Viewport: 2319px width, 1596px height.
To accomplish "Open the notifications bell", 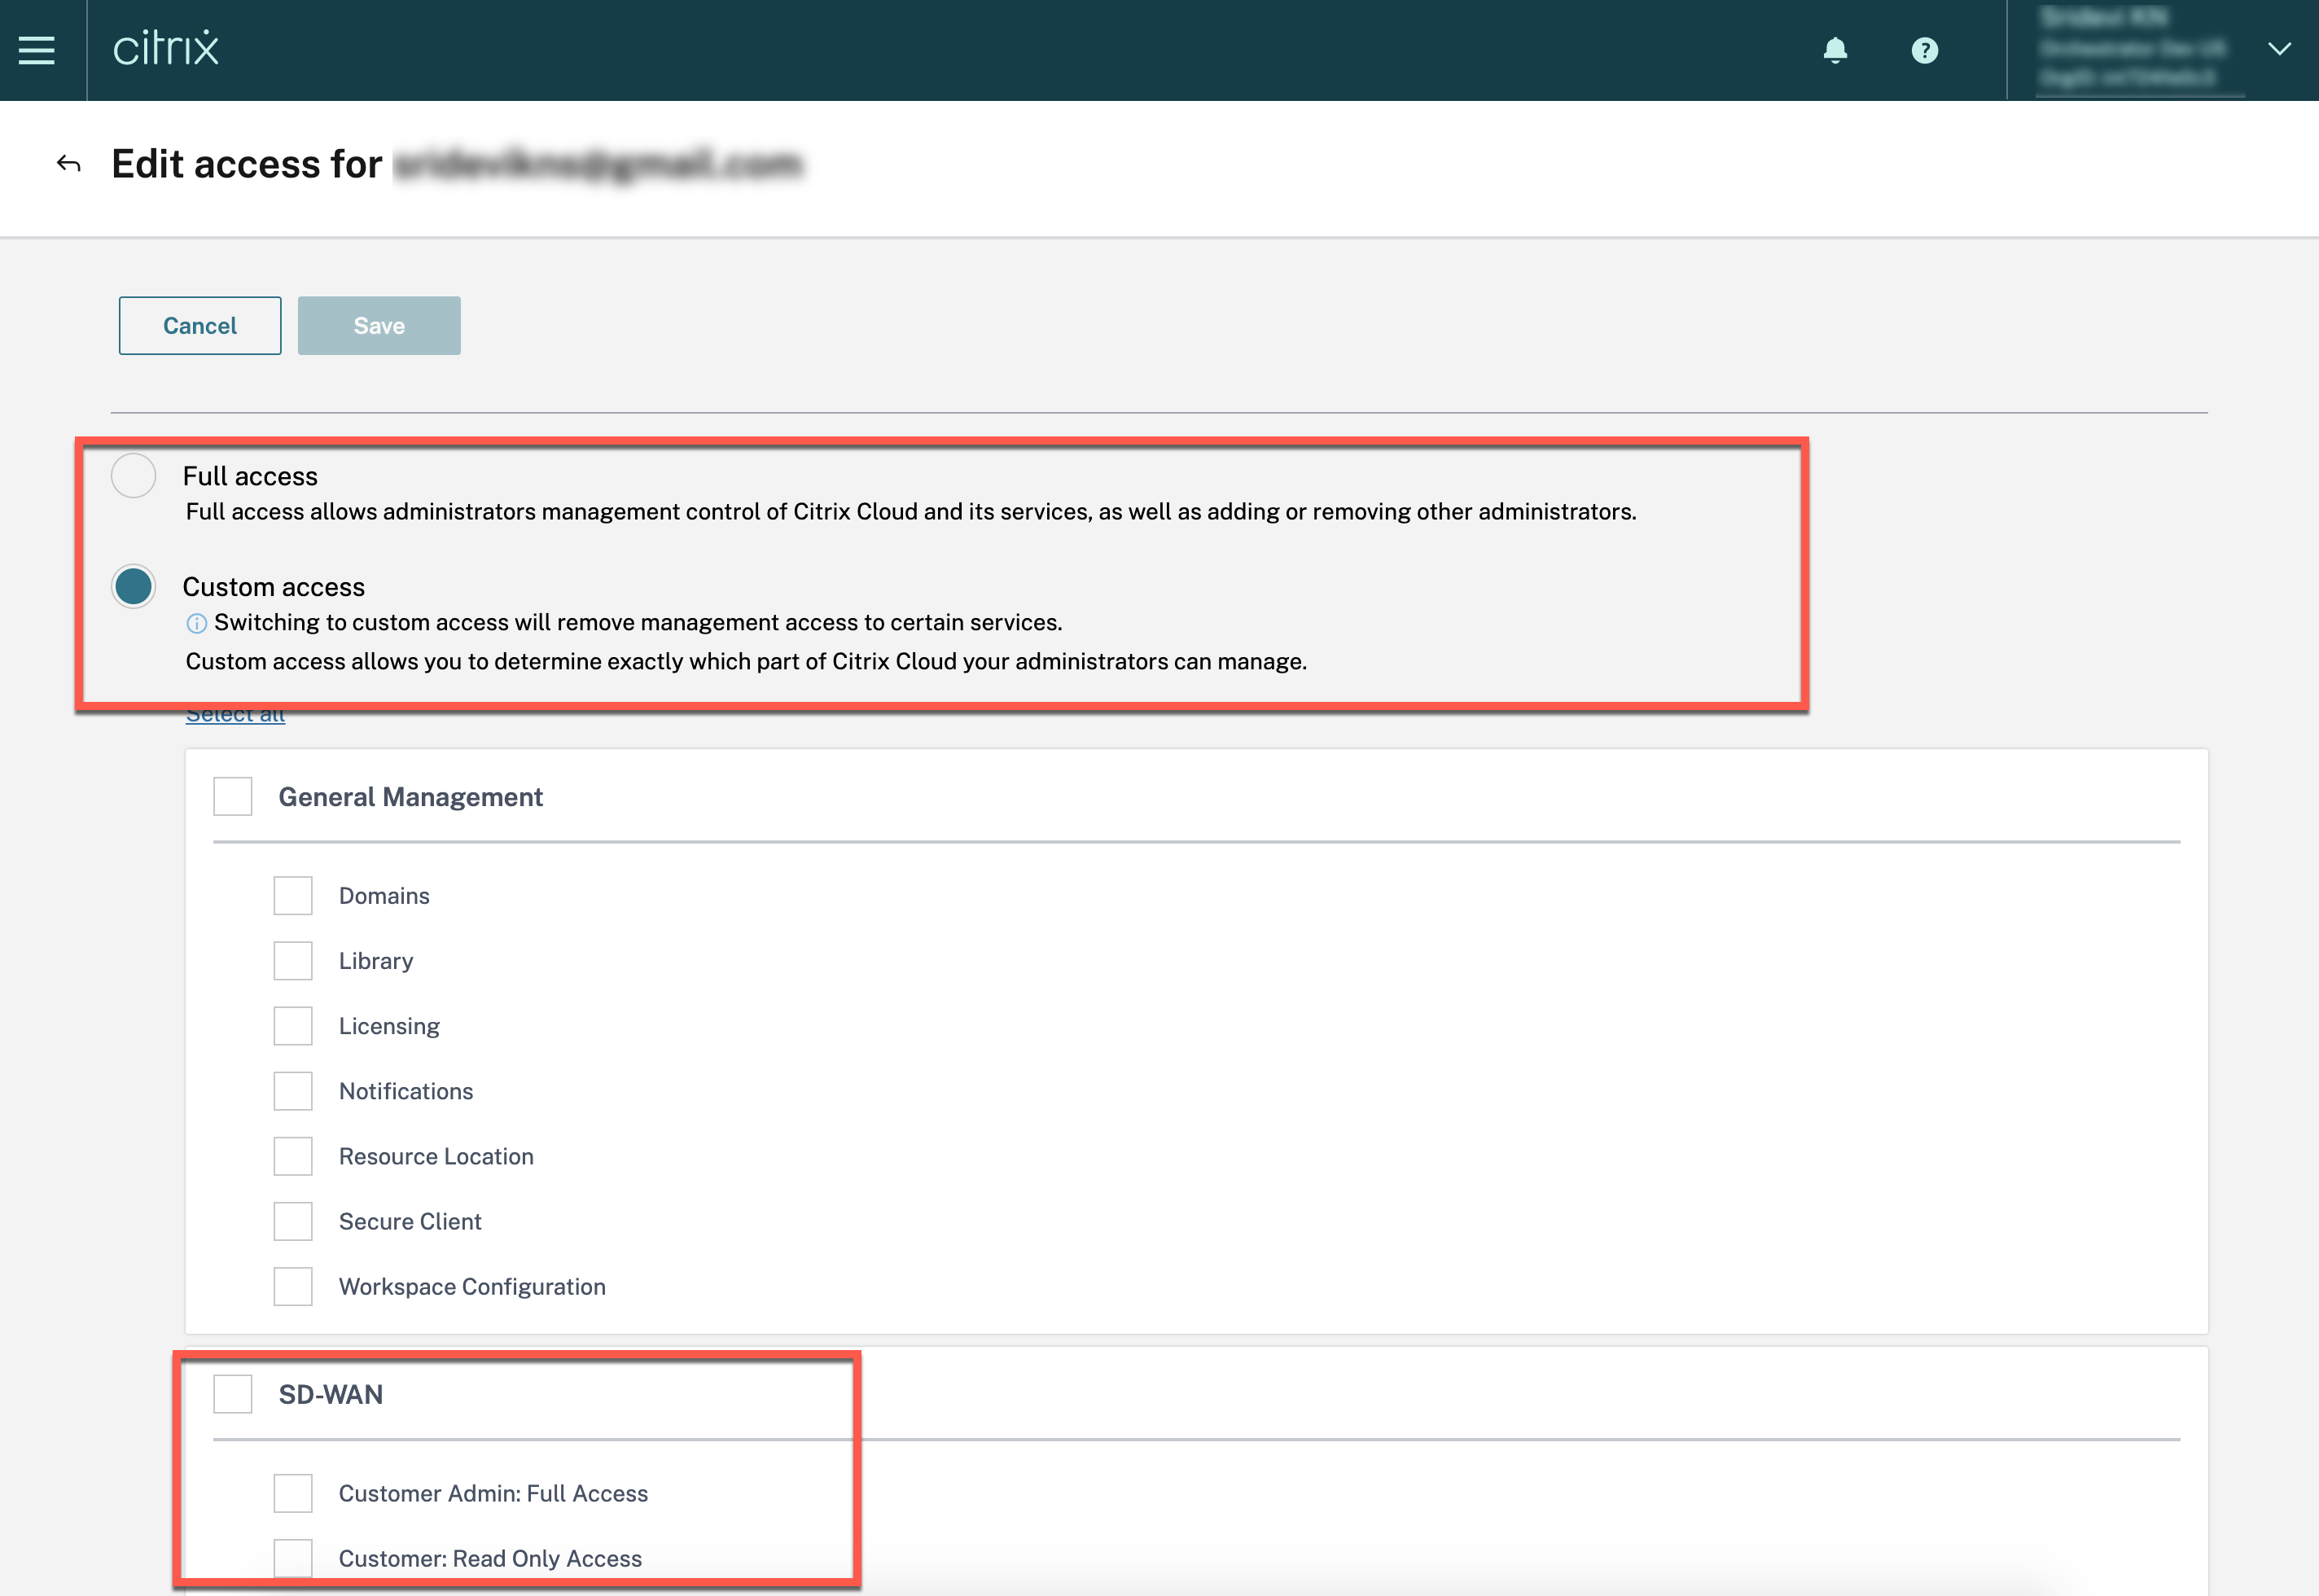I will tap(1835, 50).
